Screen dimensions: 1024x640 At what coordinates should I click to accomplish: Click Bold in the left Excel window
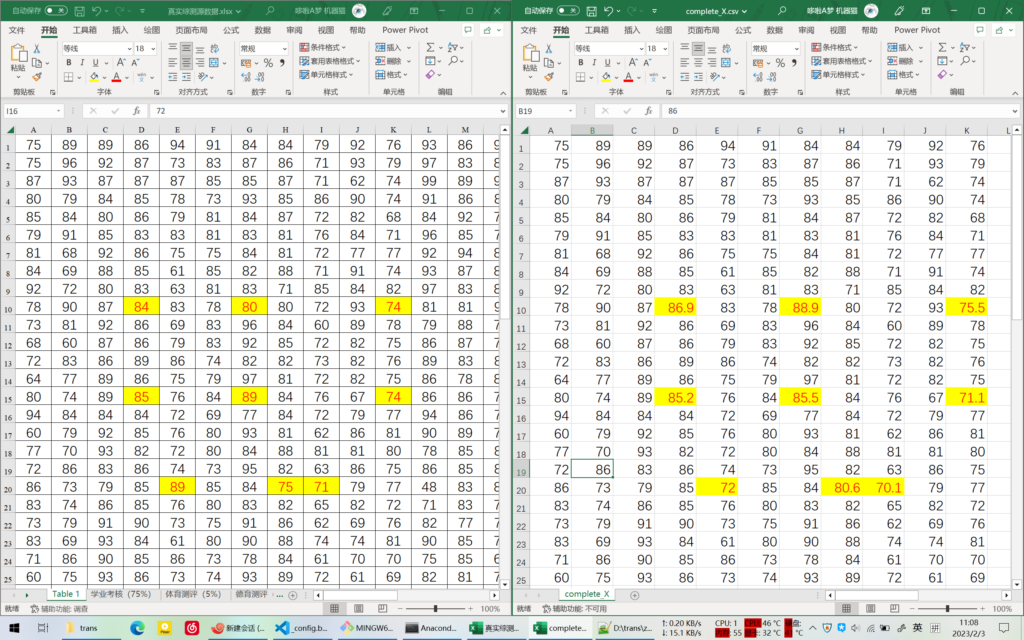point(69,62)
